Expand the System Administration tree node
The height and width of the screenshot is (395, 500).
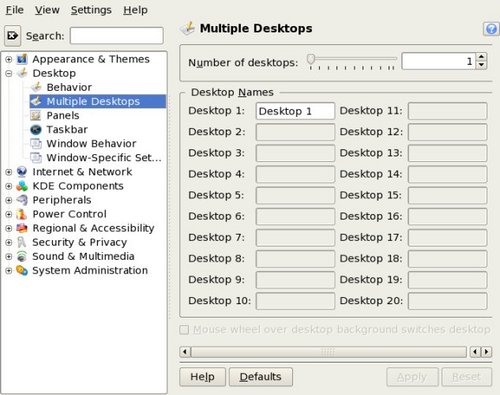click(x=9, y=270)
